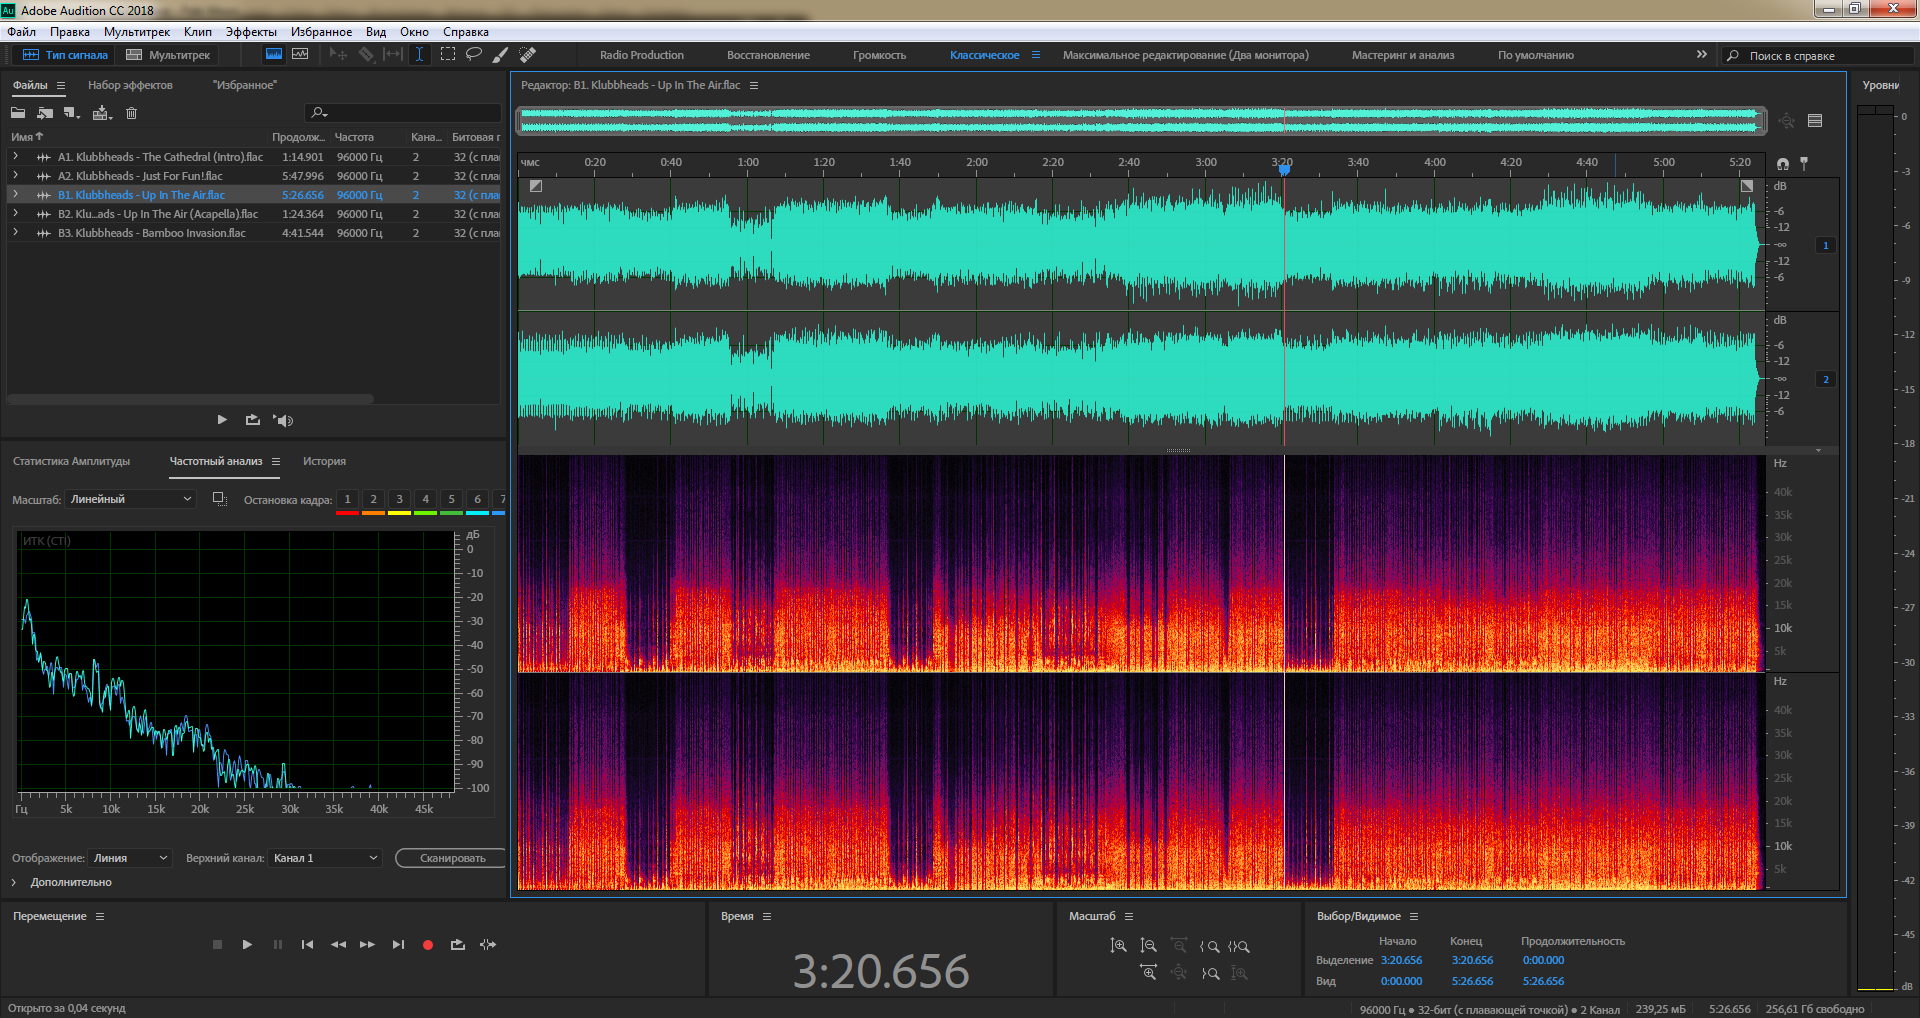Click the Record button
This screenshot has width=1920, height=1018.
(x=428, y=944)
